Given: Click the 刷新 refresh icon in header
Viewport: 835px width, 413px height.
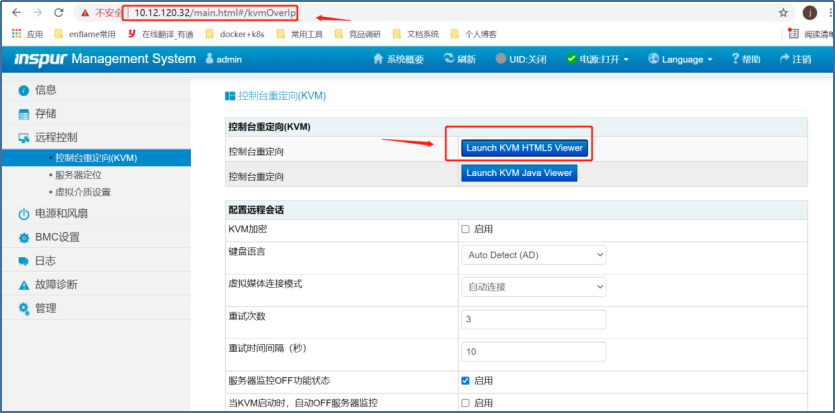Looking at the screenshot, I should click(x=447, y=59).
